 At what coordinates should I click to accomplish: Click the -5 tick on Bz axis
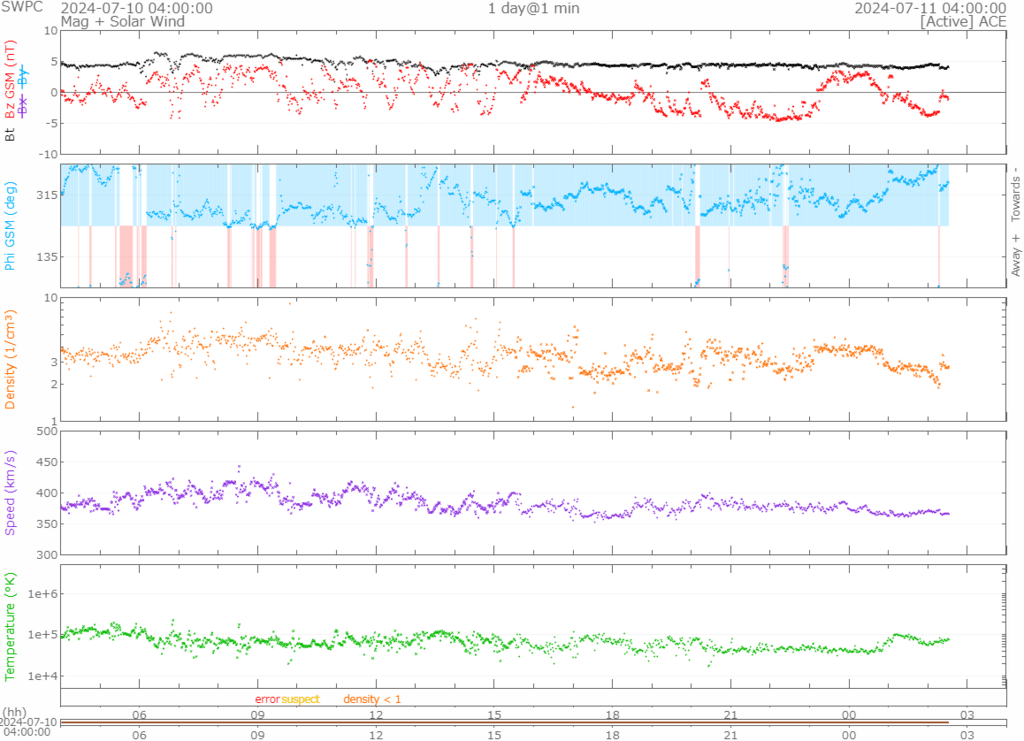click(52, 123)
